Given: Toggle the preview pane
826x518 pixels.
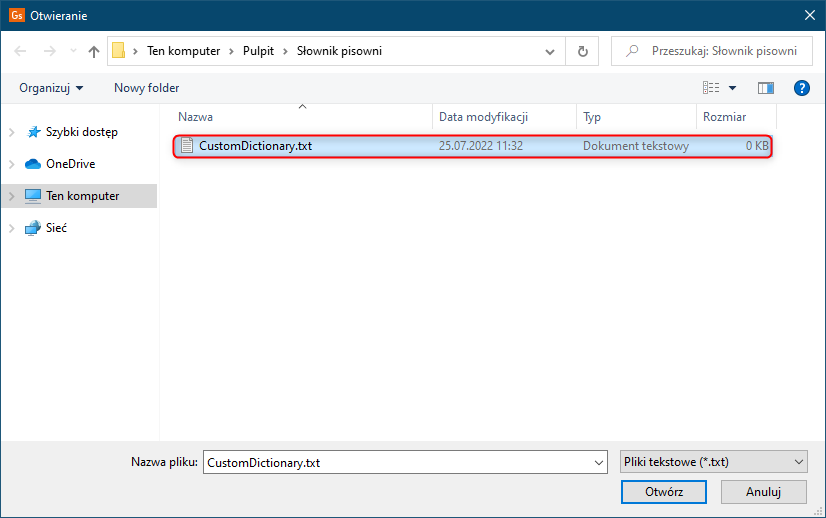Looking at the screenshot, I should pyautogui.click(x=766, y=88).
